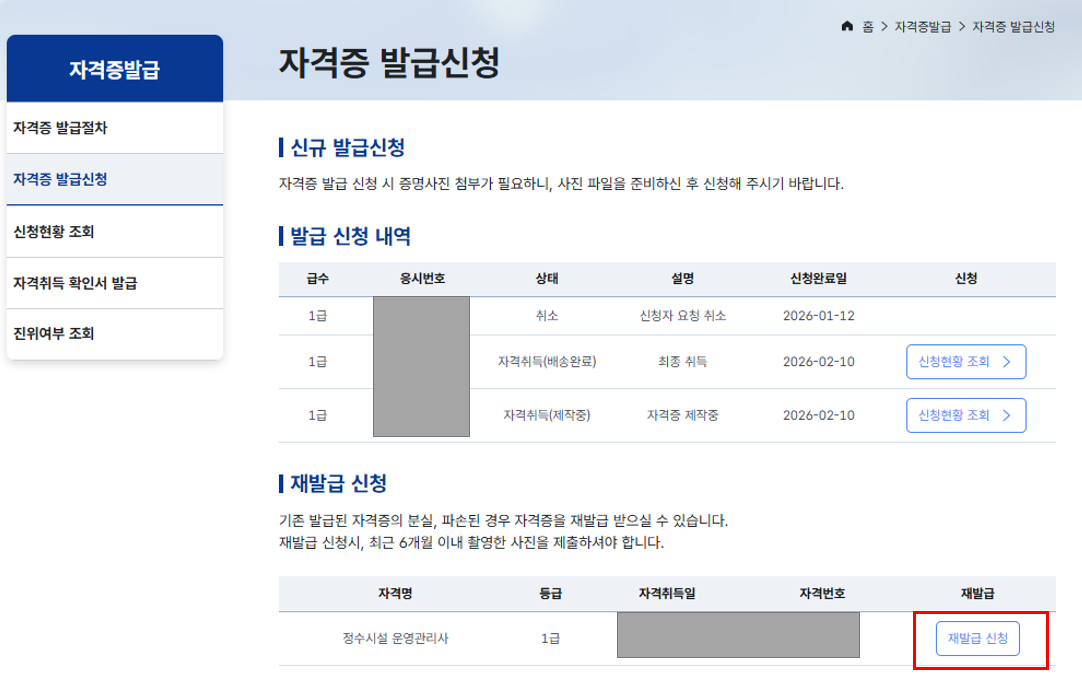
Task: Click the chevron arrow in the 자격취득(배송완료) row button
Action: [1006, 362]
